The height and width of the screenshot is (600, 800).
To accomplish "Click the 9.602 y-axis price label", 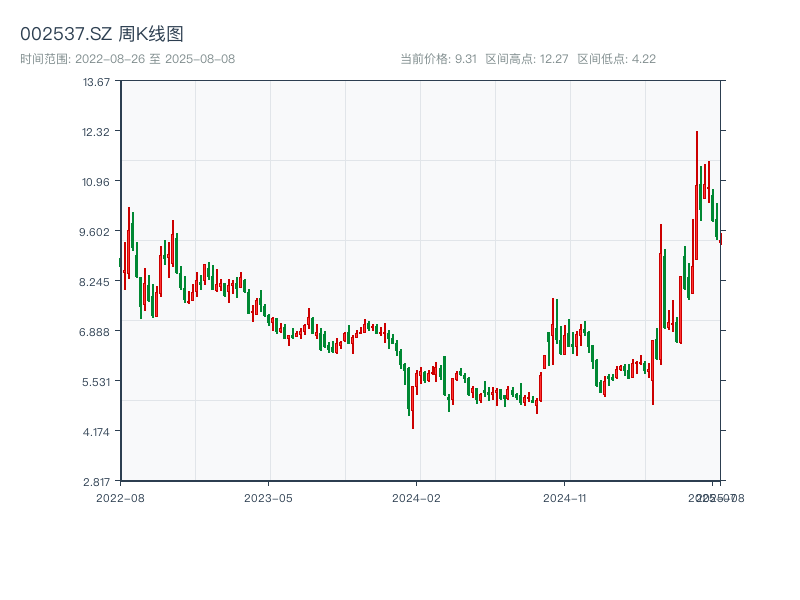I will point(97,232).
